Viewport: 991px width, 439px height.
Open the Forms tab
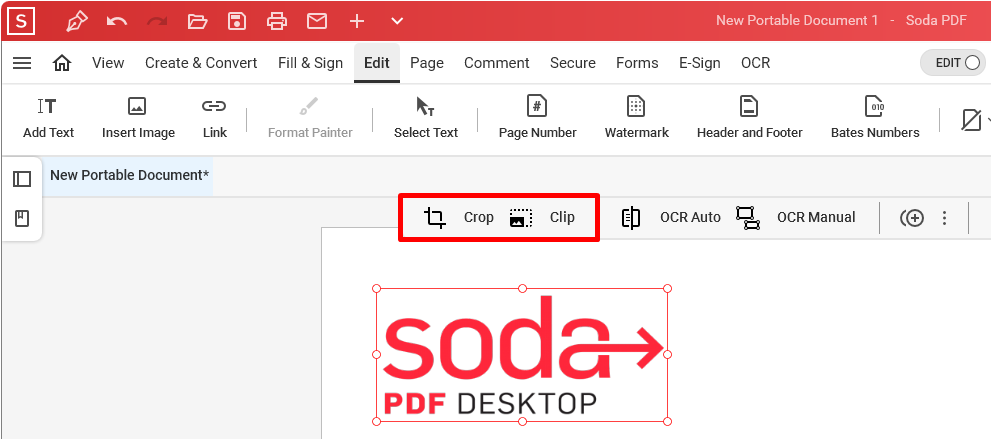[x=637, y=63]
